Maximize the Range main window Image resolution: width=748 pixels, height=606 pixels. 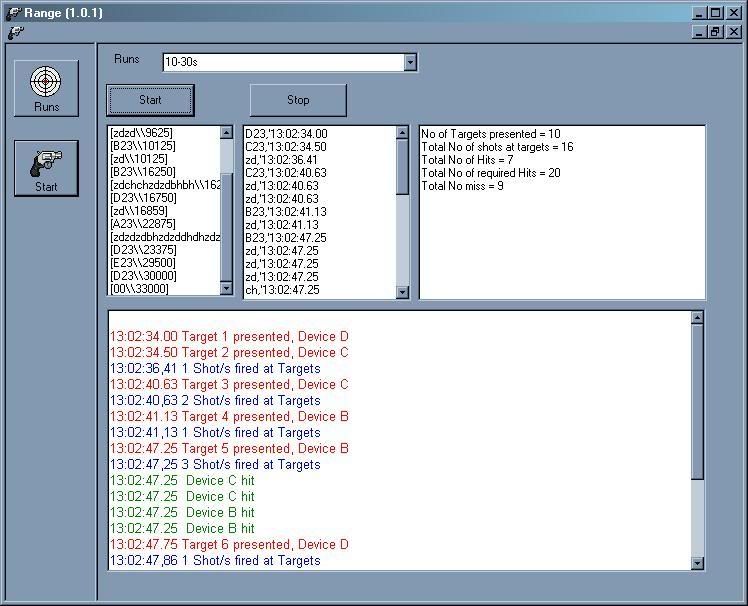[716, 13]
